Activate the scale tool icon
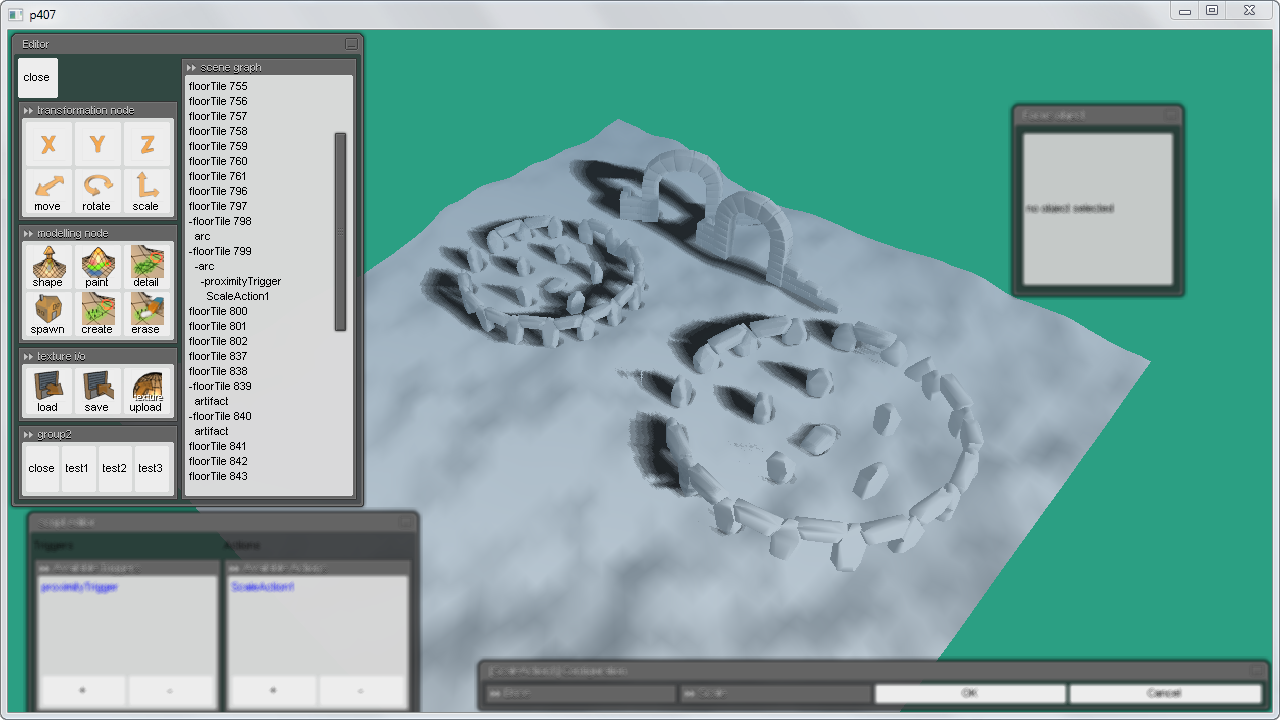 (146, 191)
